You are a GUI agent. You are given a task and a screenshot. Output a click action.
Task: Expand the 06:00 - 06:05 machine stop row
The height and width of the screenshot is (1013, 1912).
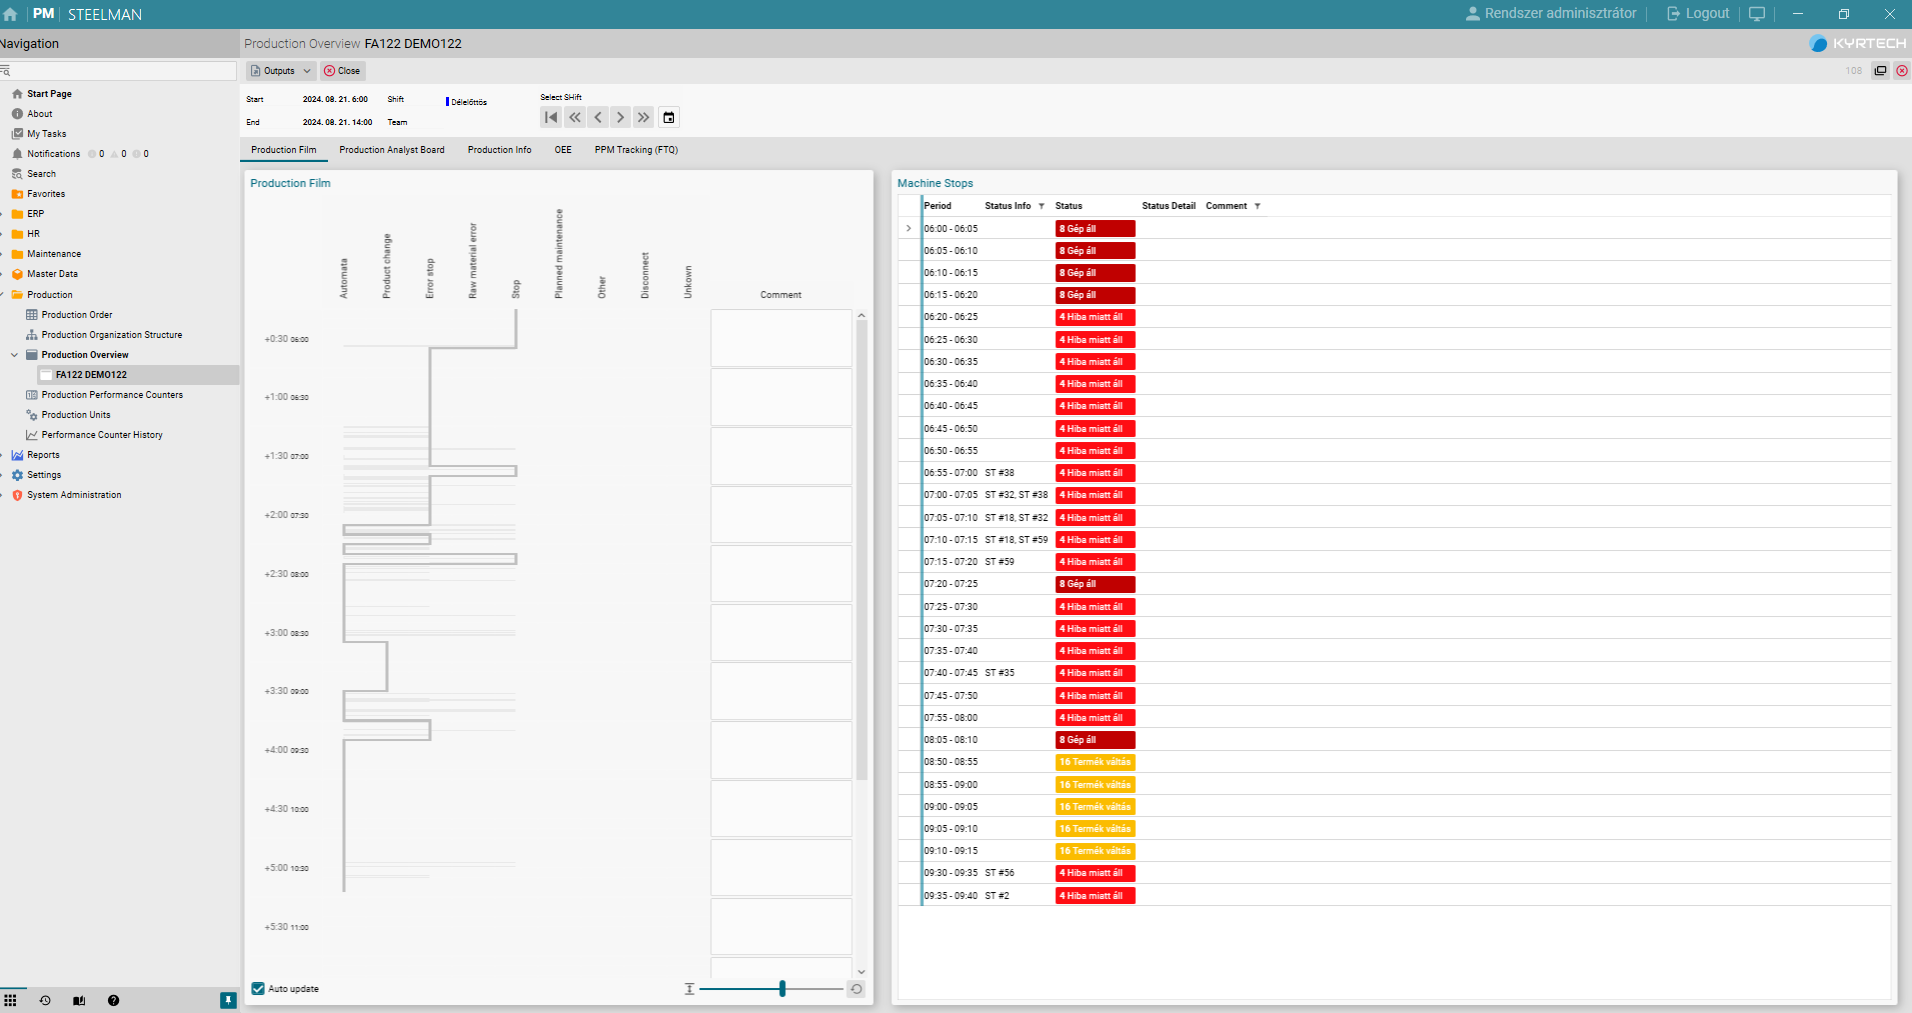pos(908,229)
